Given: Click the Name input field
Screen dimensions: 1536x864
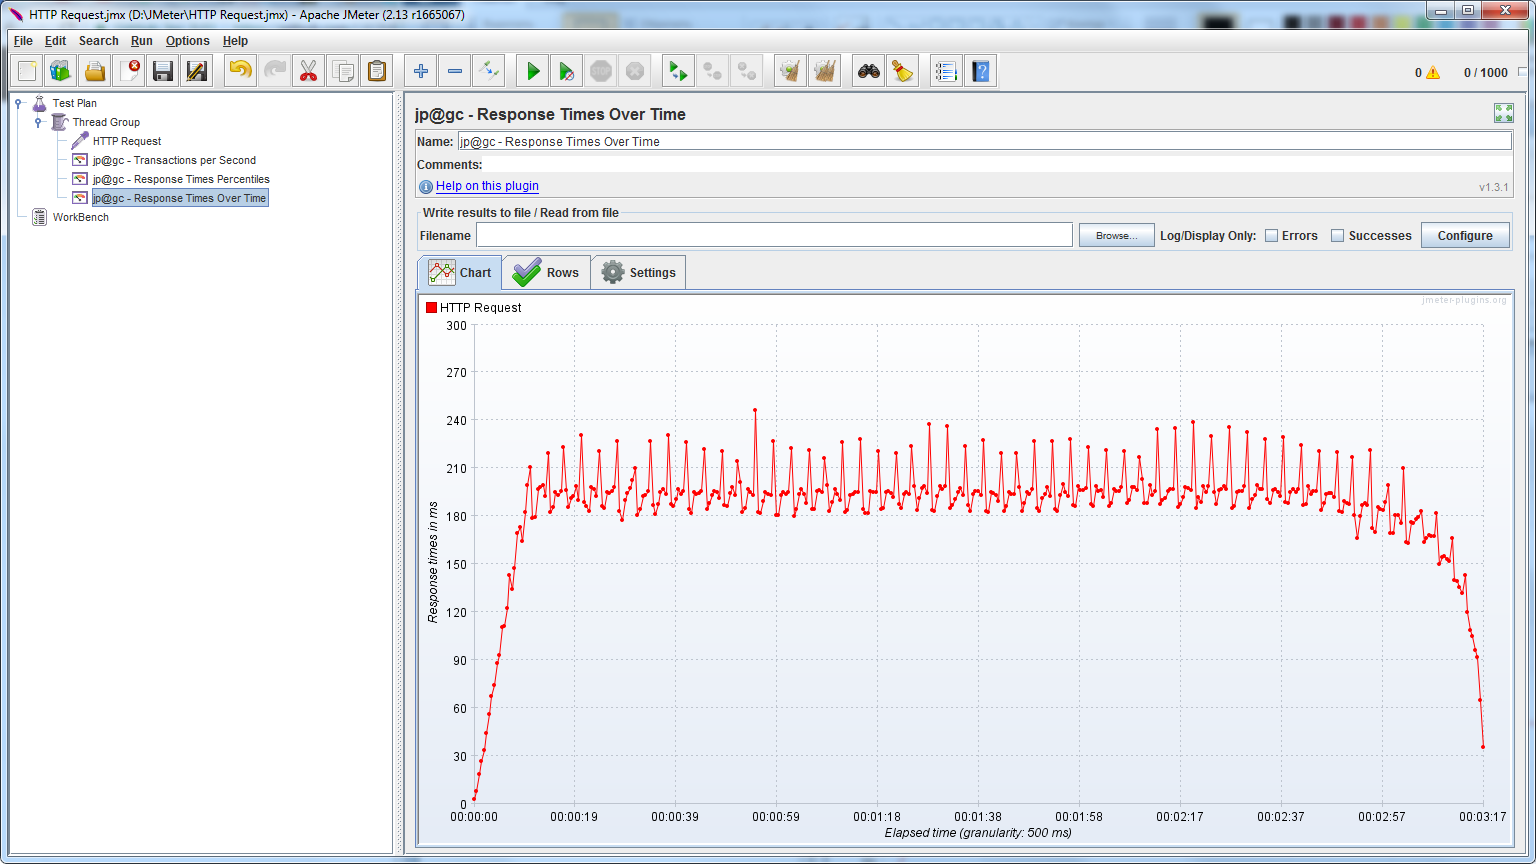Looking at the screenshot, I should 984,141.
